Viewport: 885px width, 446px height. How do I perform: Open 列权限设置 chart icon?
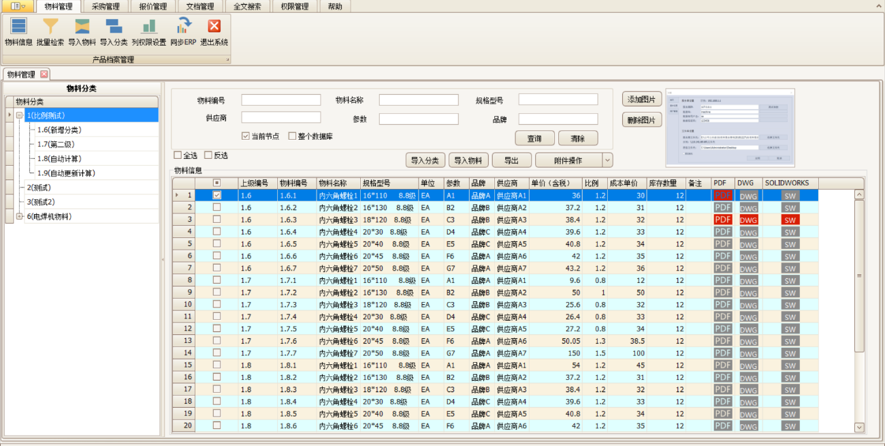149,27
